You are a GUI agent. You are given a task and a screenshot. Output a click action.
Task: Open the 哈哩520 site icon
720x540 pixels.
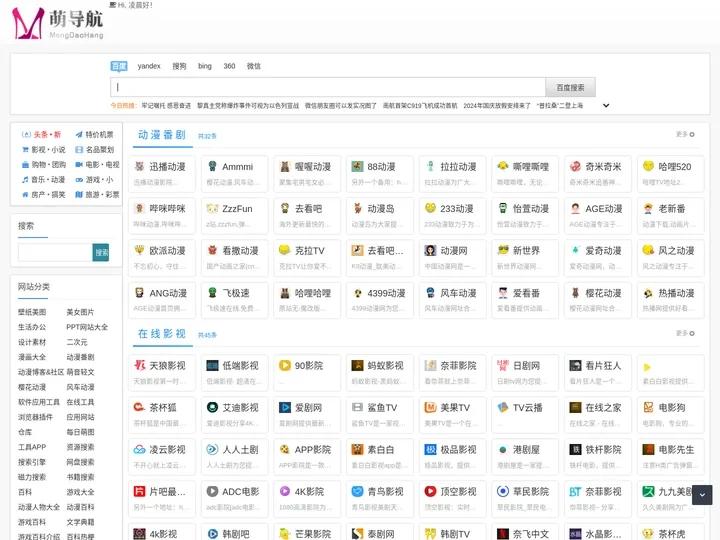click(x=648, y=166)
